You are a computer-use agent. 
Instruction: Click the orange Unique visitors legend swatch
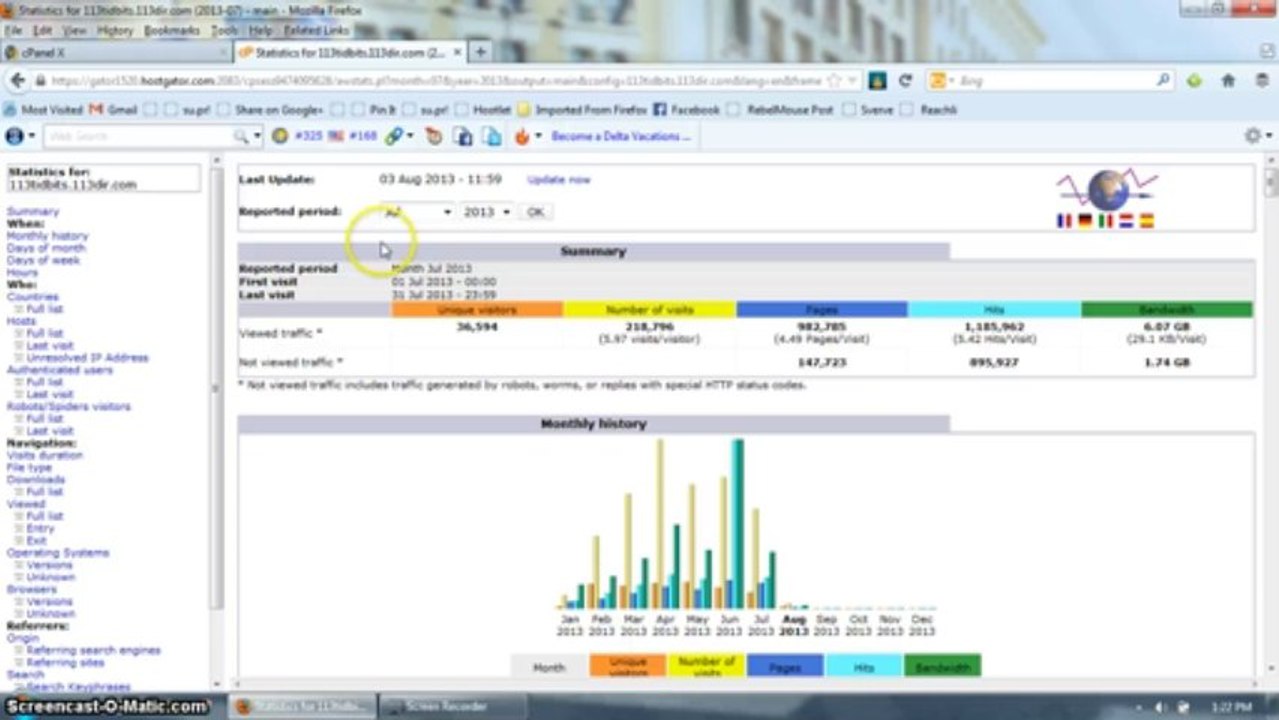627,666
